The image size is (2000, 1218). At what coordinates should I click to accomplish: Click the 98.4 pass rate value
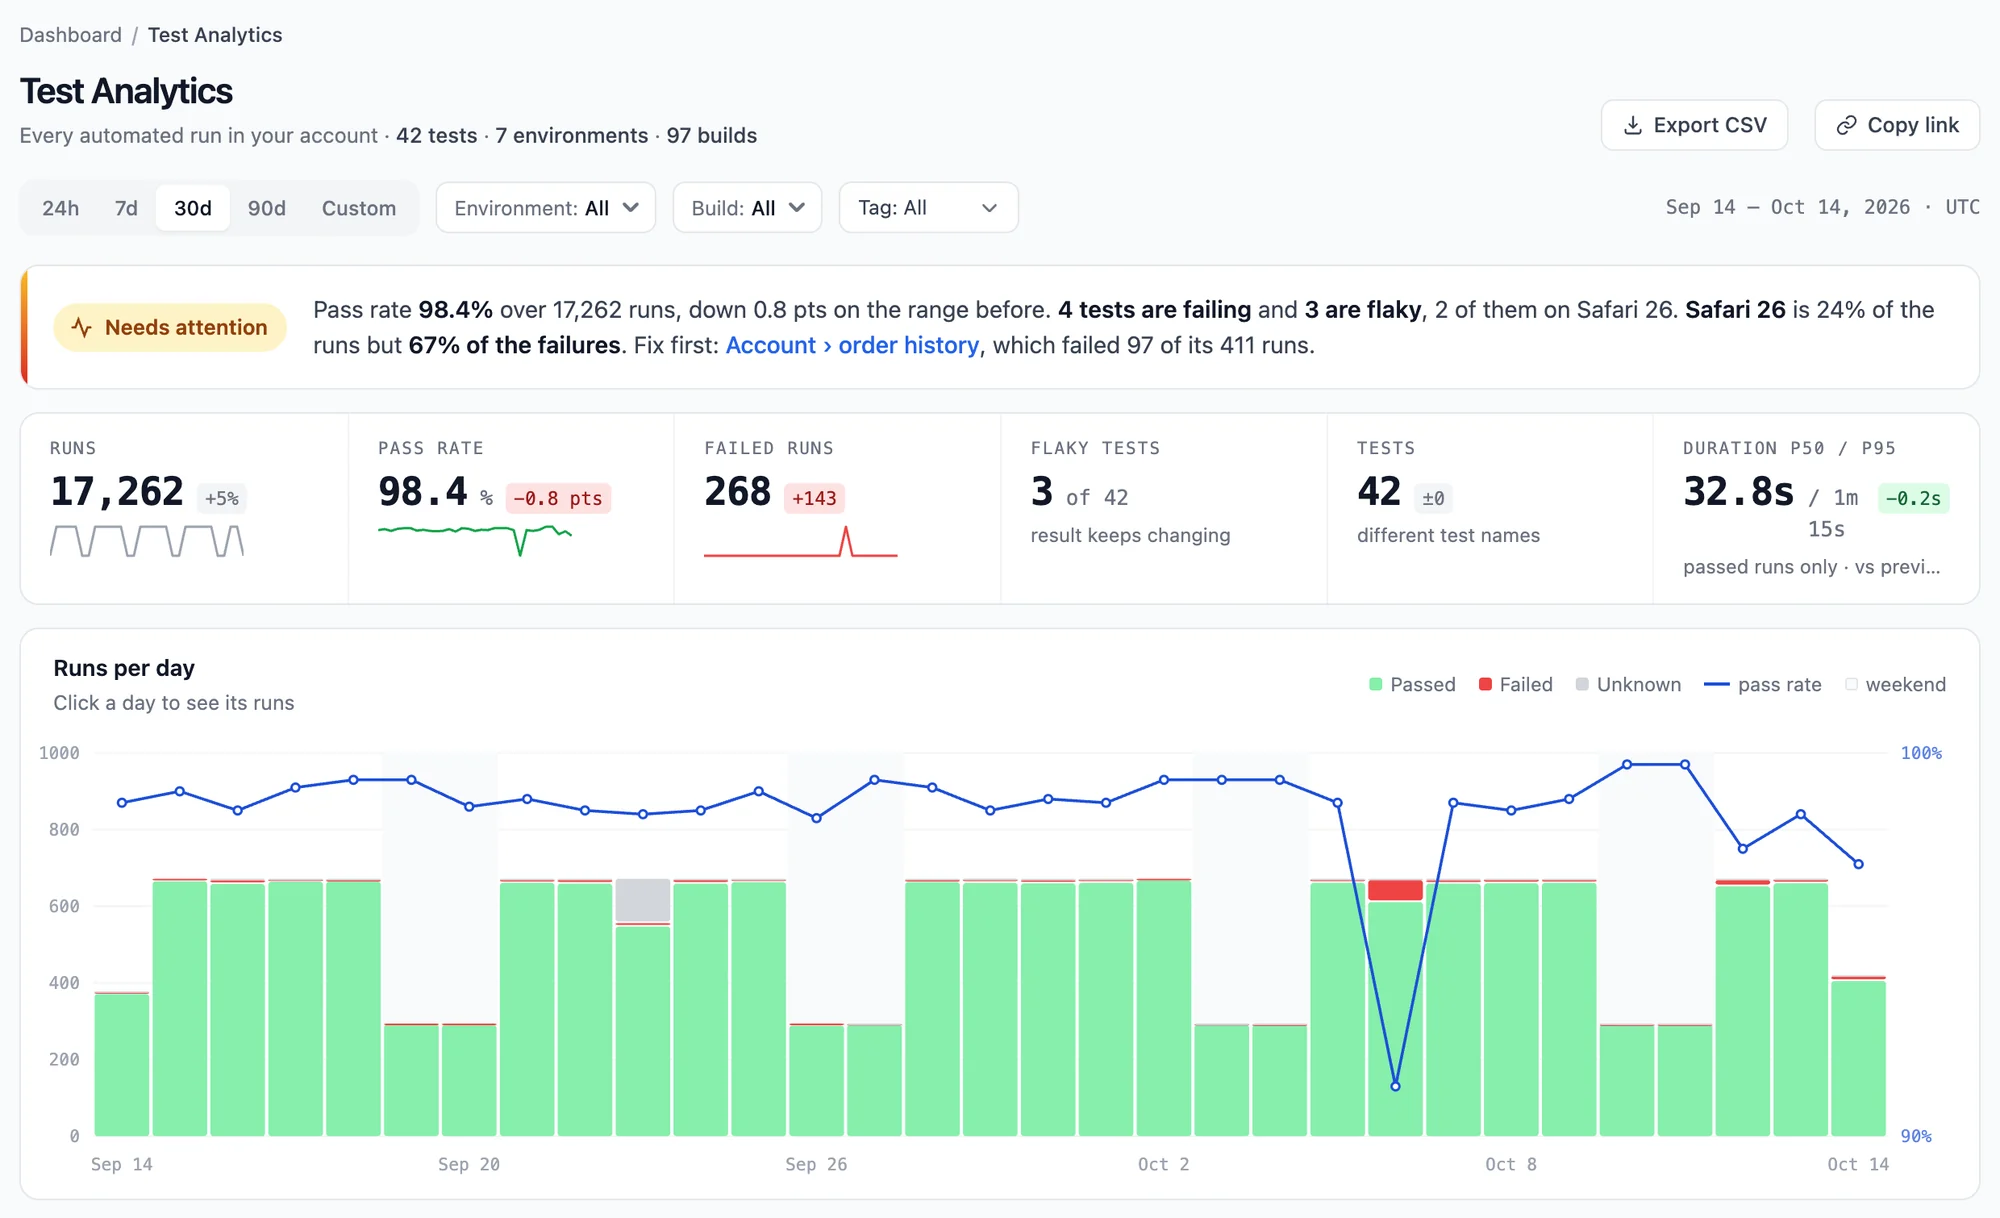click(x=423, y=492)
